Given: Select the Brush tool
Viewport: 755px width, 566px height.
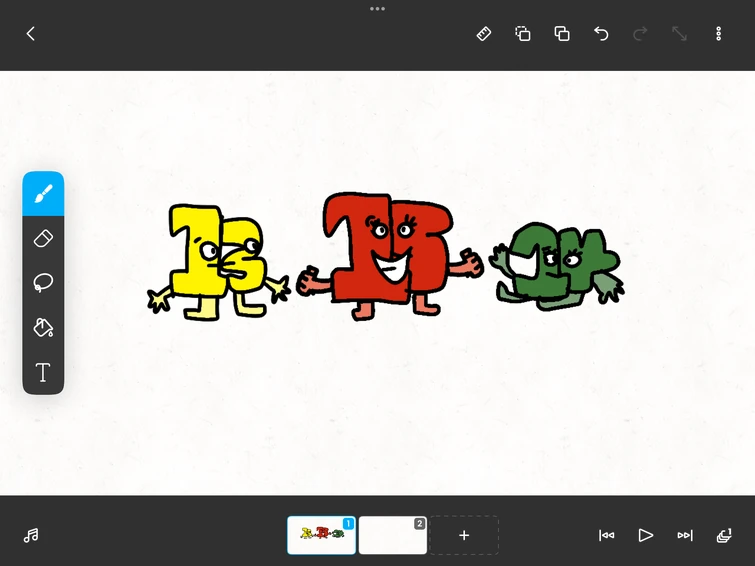Looking at the screenshot, I should 43,194.
